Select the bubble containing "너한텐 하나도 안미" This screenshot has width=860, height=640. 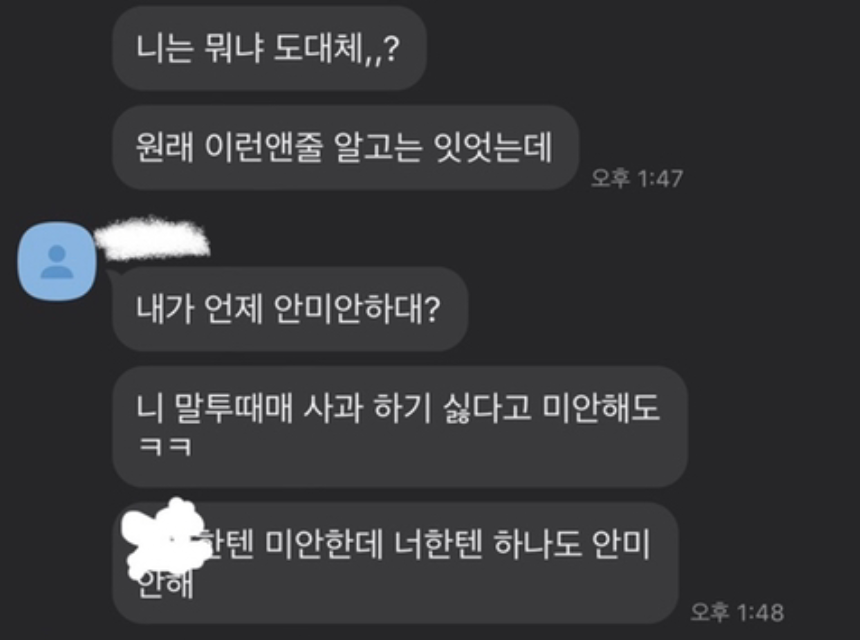[x=395, y=563]
